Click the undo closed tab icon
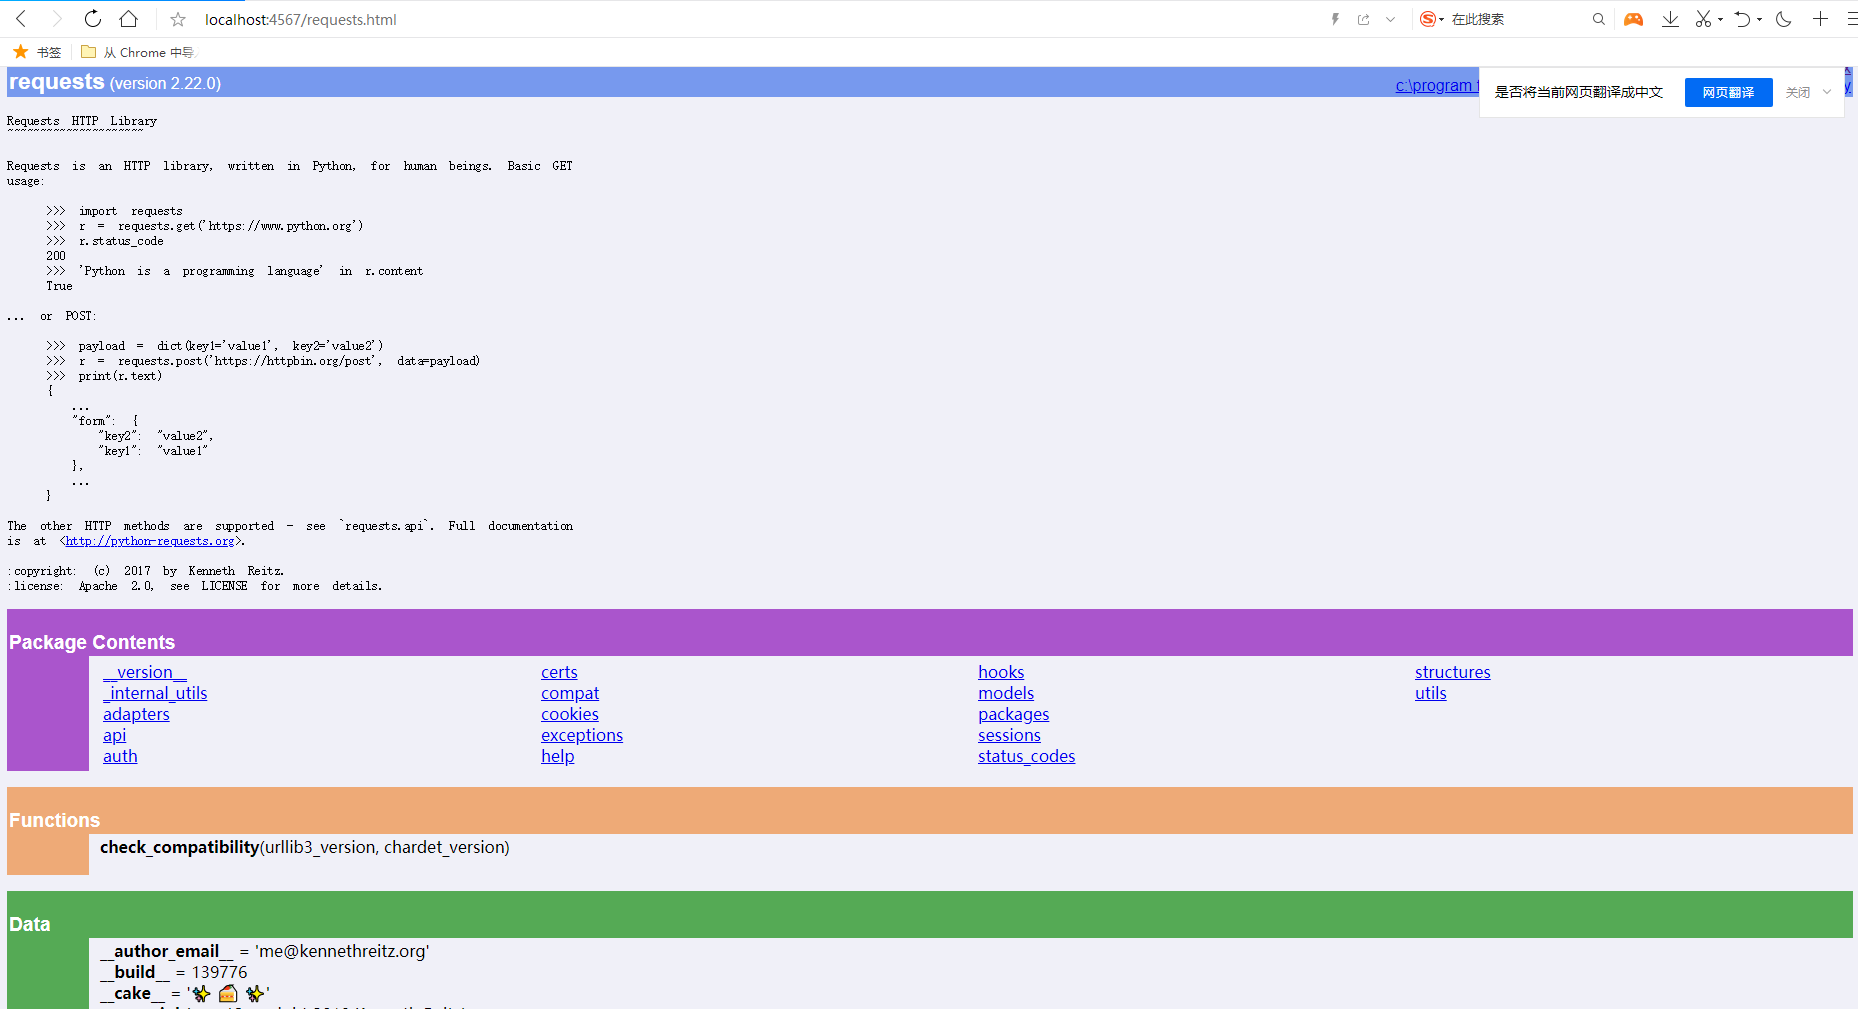This screenshot has width=1858, height=1009. (1742, 19)
